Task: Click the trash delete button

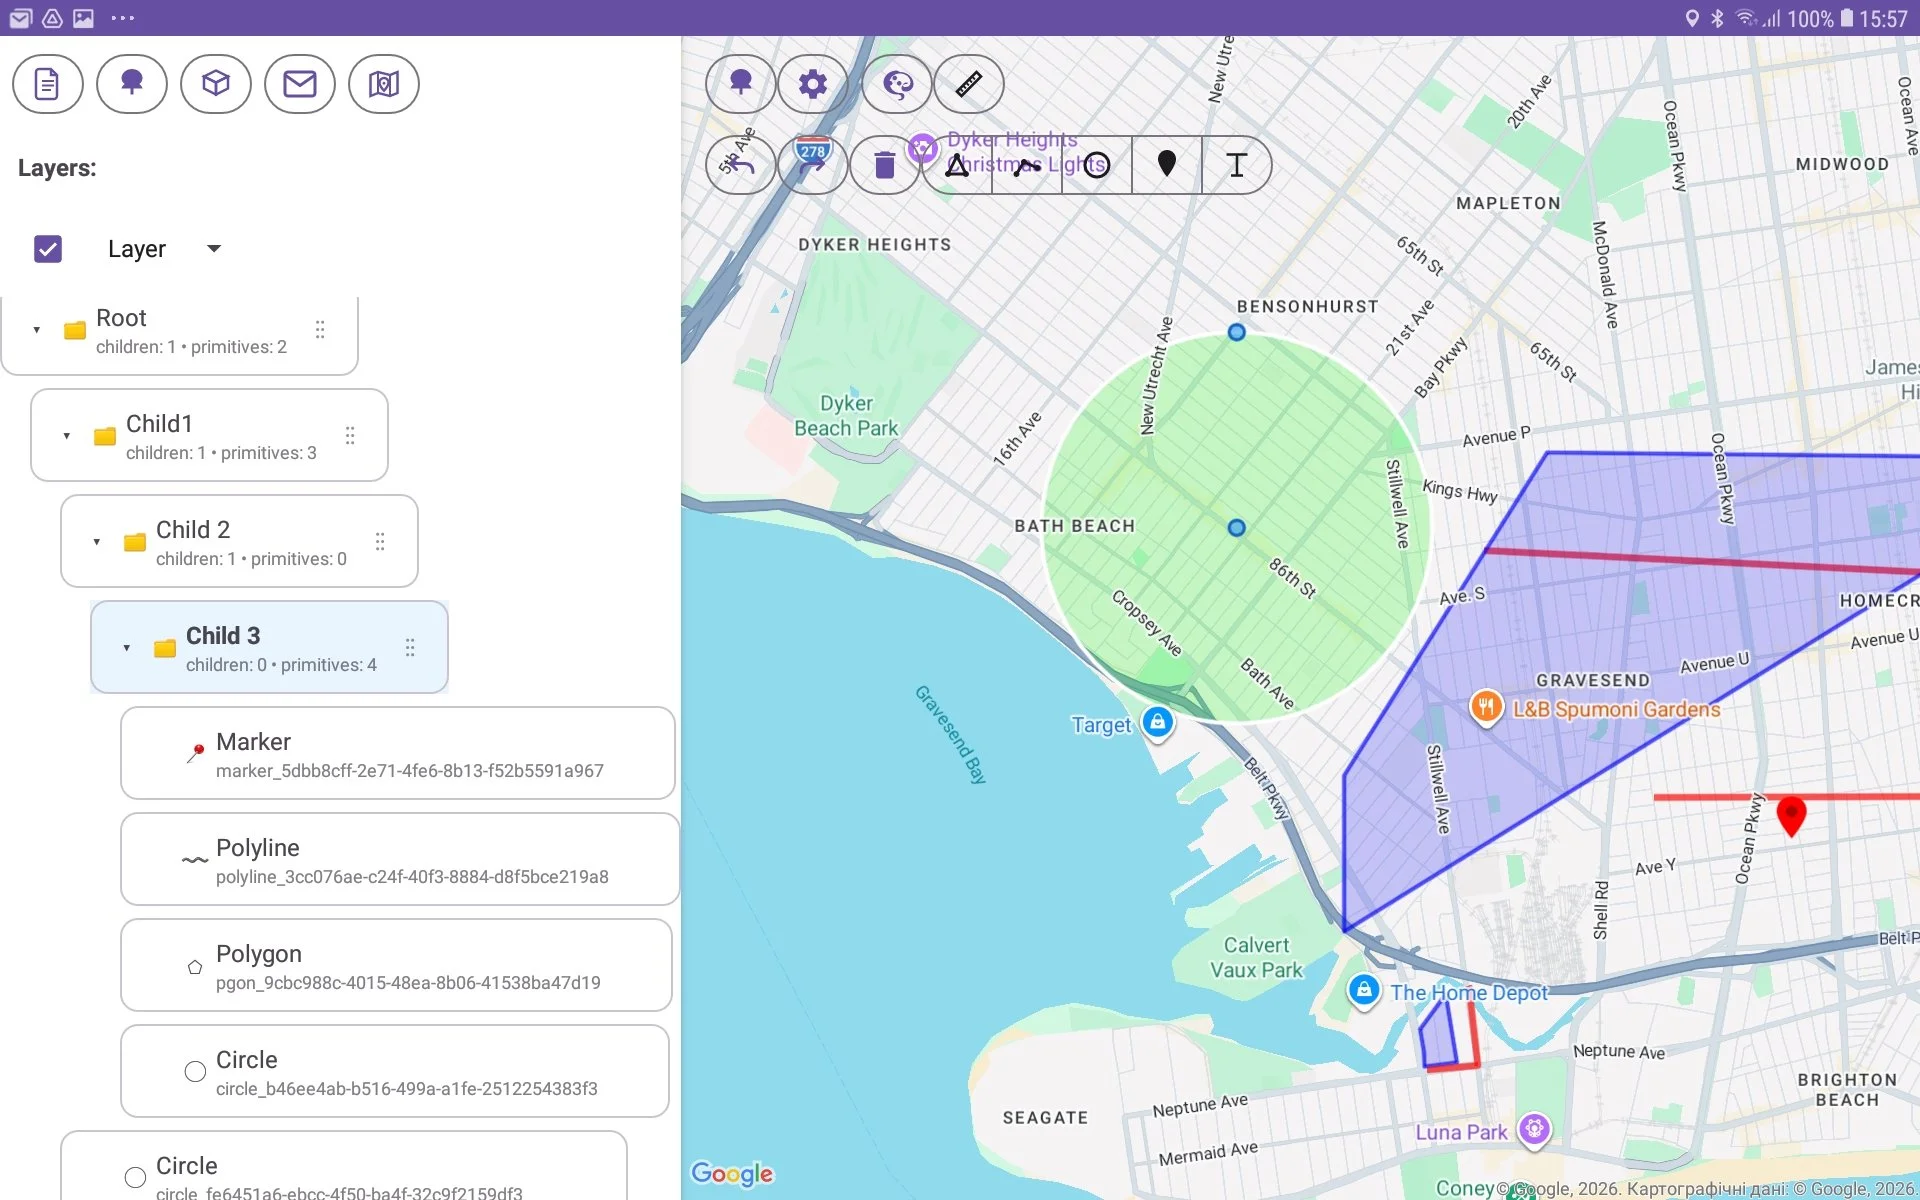Action: [884, 165]
